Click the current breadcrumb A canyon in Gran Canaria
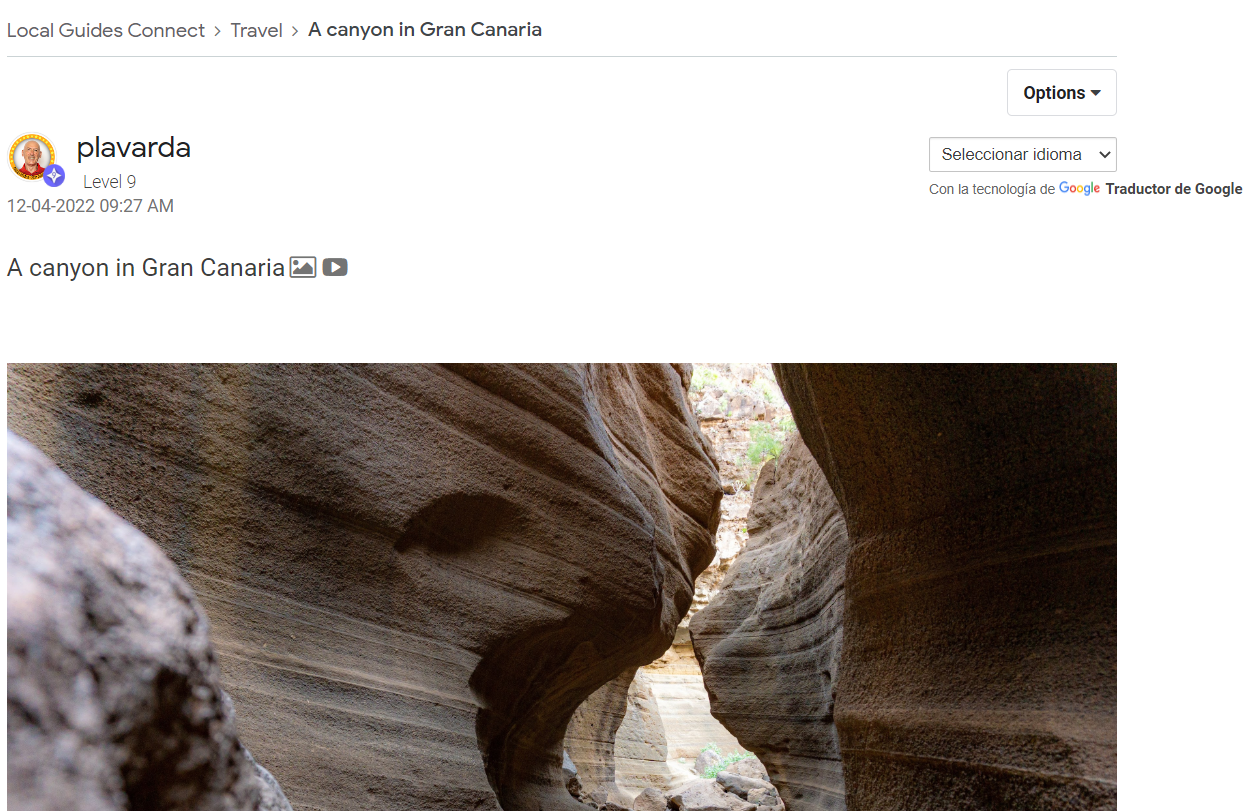Viewport: 1249px width, 811px height. 425,30
